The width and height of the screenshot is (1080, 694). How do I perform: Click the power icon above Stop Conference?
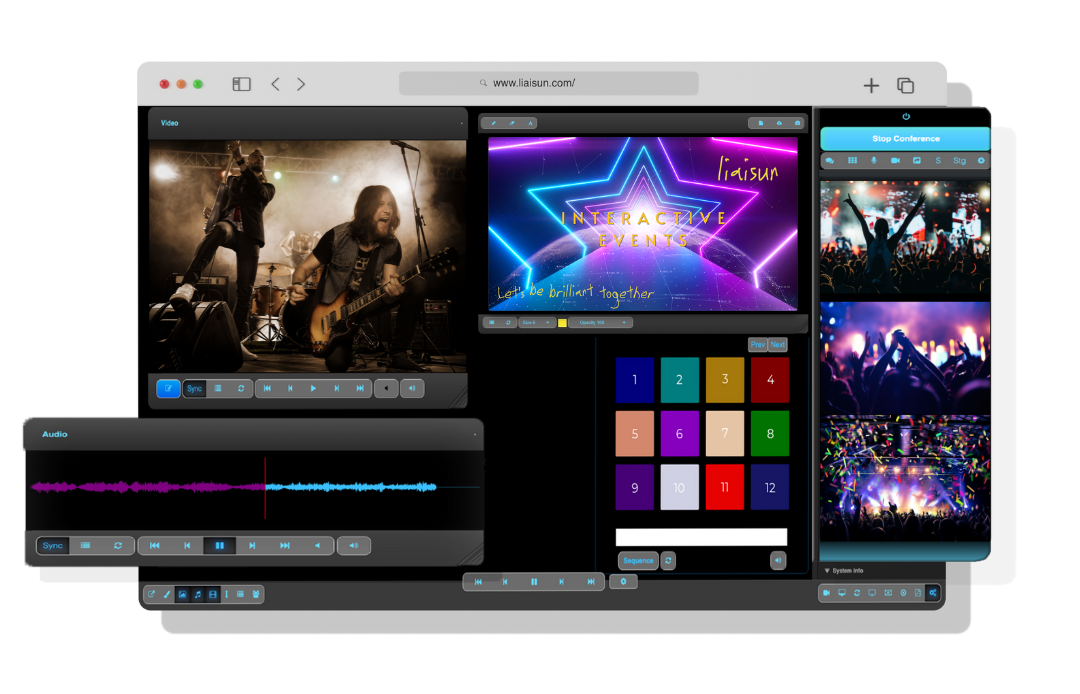pos(906,116)
